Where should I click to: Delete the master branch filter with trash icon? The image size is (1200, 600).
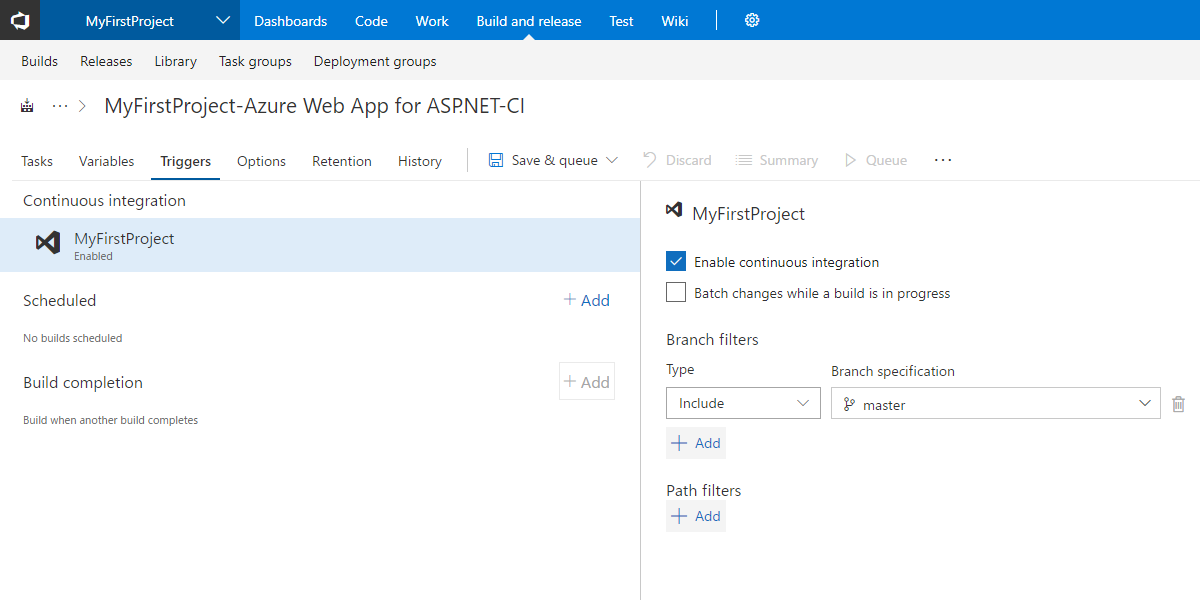(1179, 404)
